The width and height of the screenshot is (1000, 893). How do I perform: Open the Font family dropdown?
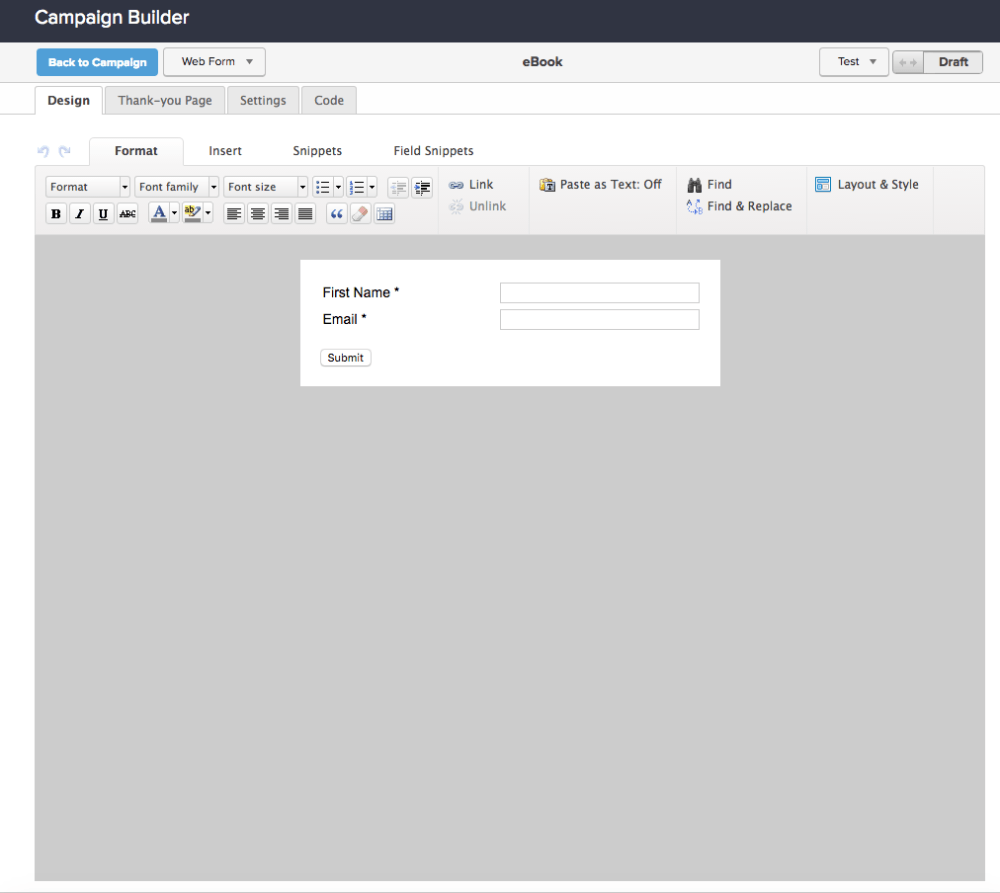pyautogui.click(x=177, y=187)
